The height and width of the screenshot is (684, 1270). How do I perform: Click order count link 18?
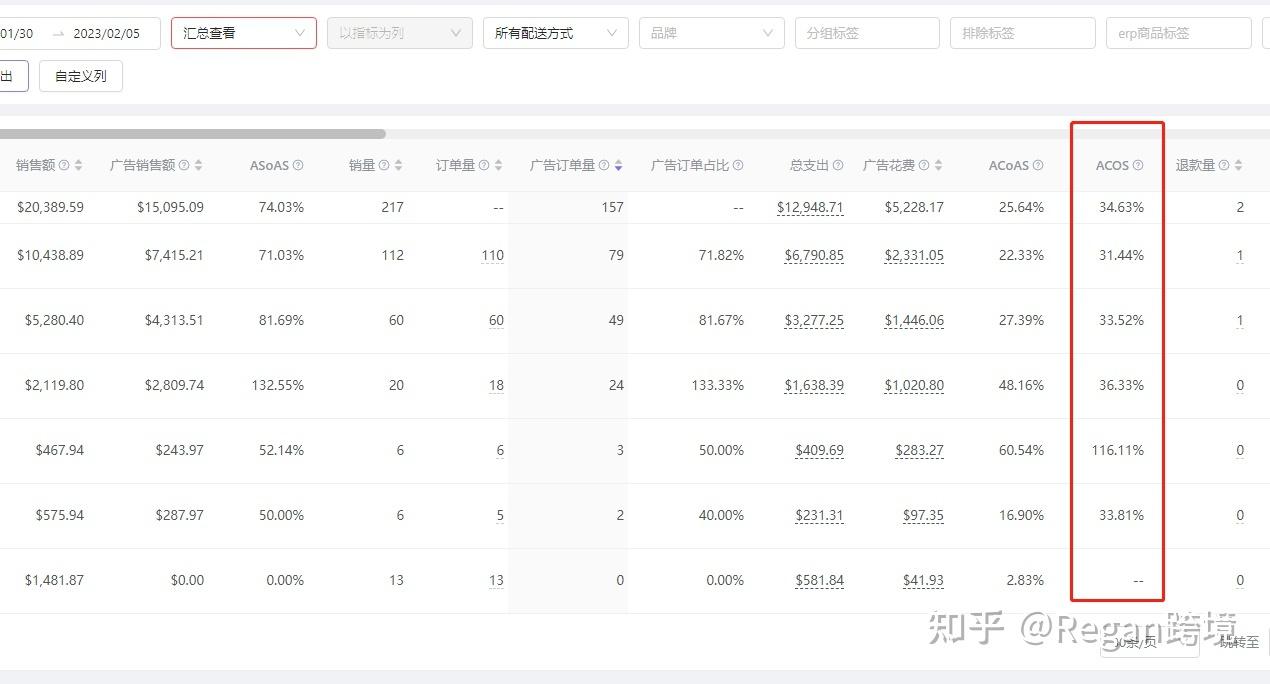pyautogui.click(x=496, y=386)
